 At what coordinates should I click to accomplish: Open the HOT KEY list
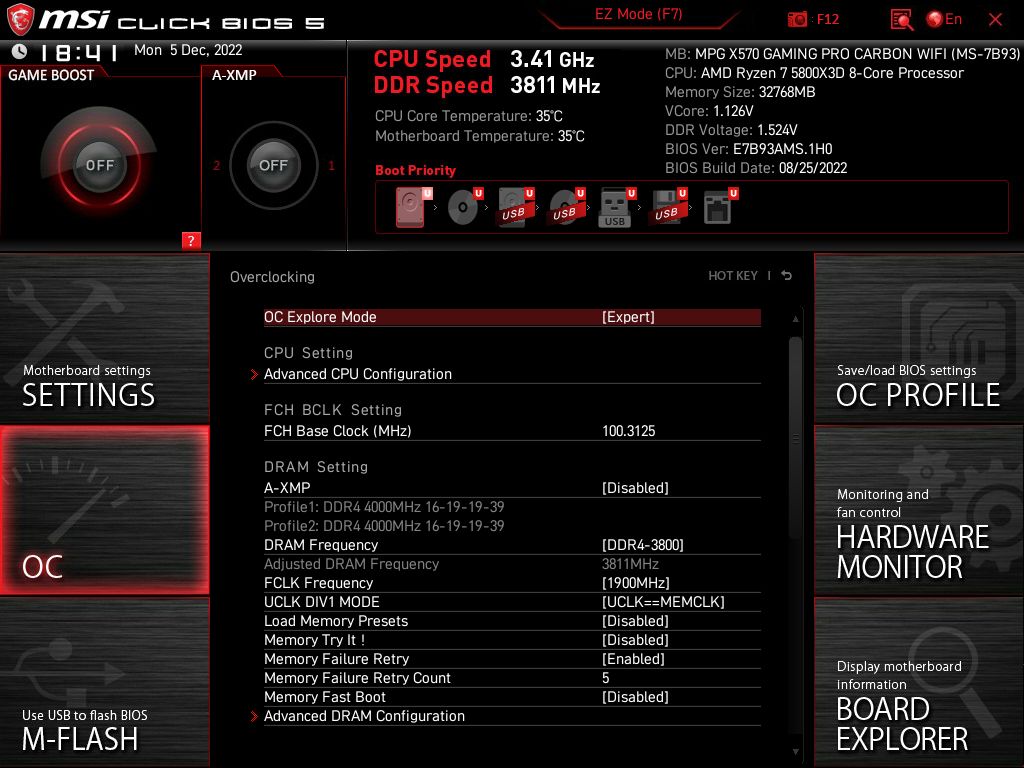point(733,276)
